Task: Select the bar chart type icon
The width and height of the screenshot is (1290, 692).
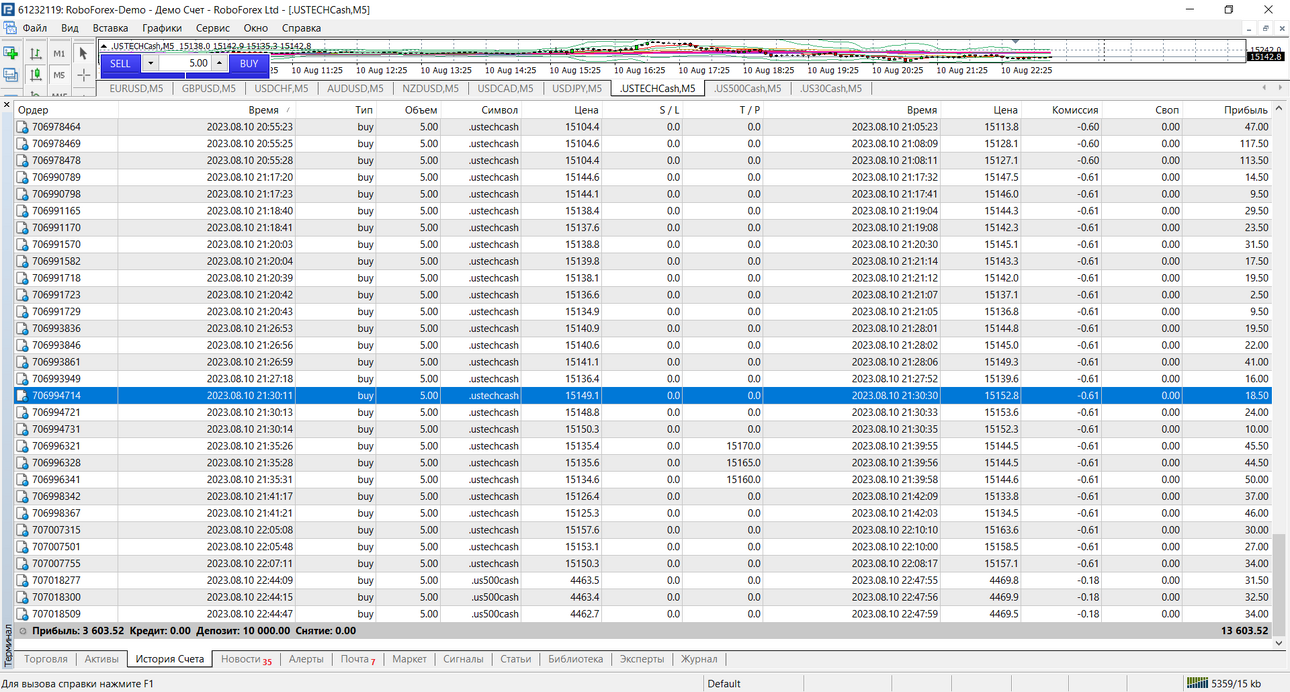Action: click(36, 53)
